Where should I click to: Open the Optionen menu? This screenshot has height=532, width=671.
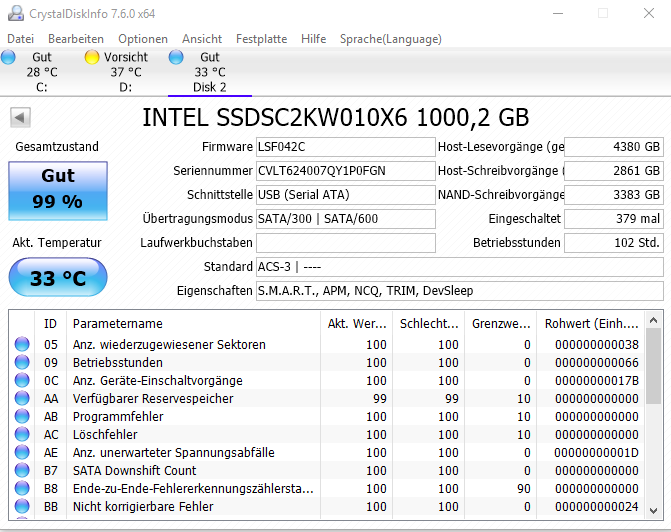tap(143, 39)
